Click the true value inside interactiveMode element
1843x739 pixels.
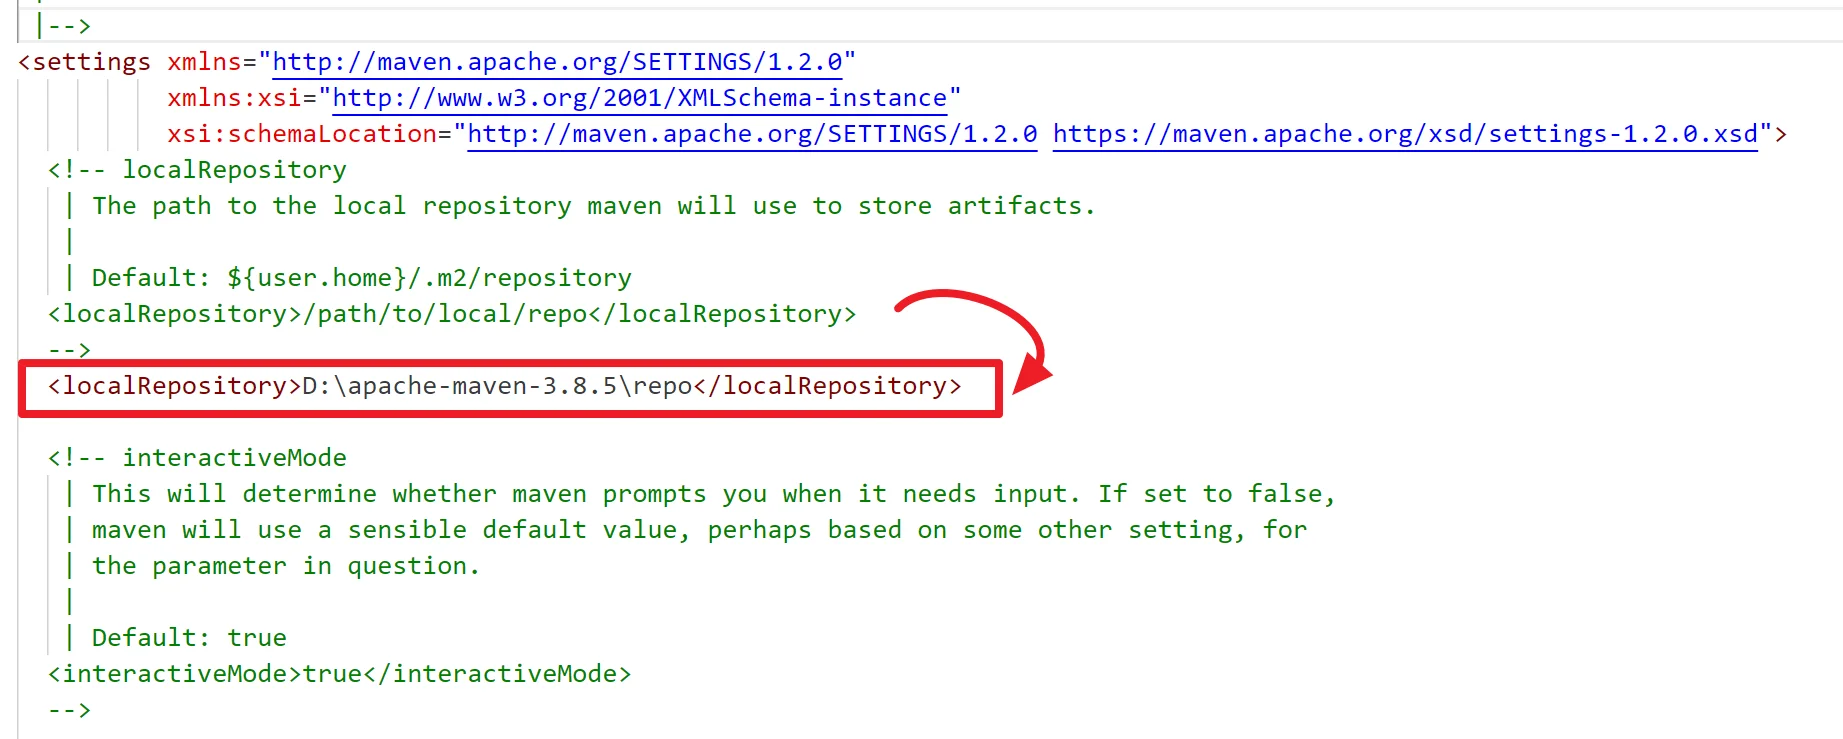coord(332,674)
